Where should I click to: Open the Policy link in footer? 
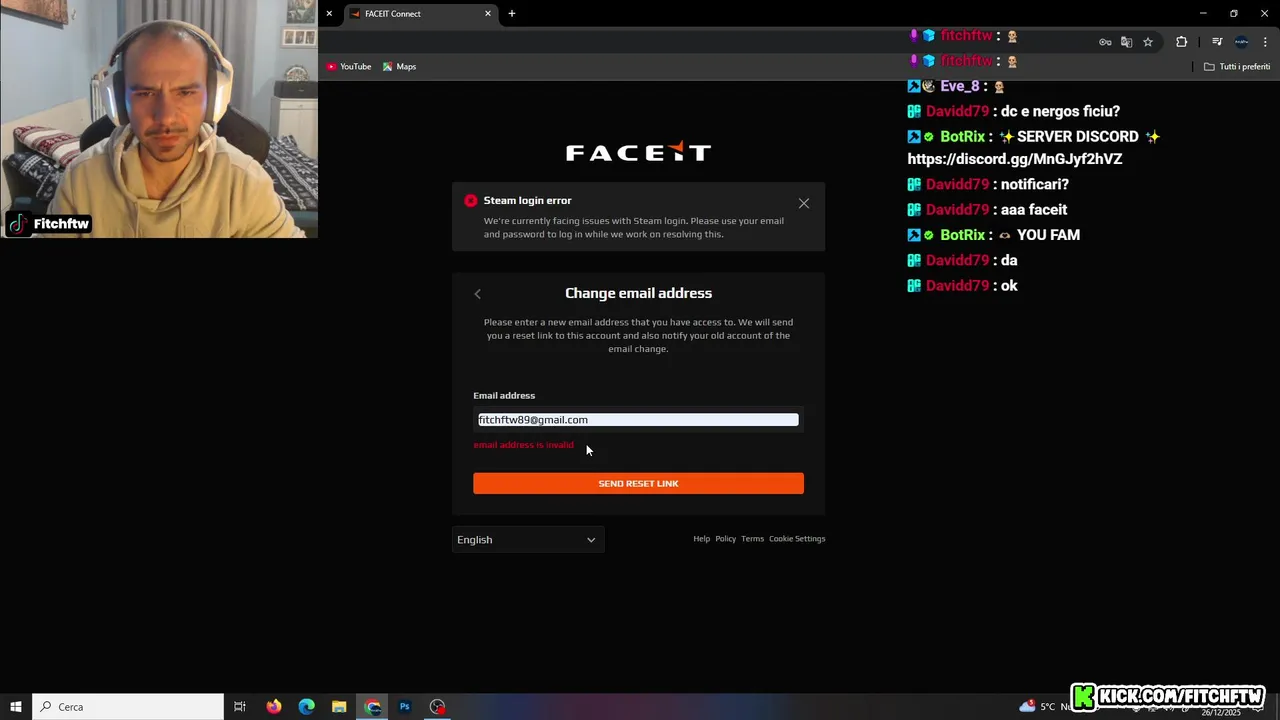(x=725, y=539)
